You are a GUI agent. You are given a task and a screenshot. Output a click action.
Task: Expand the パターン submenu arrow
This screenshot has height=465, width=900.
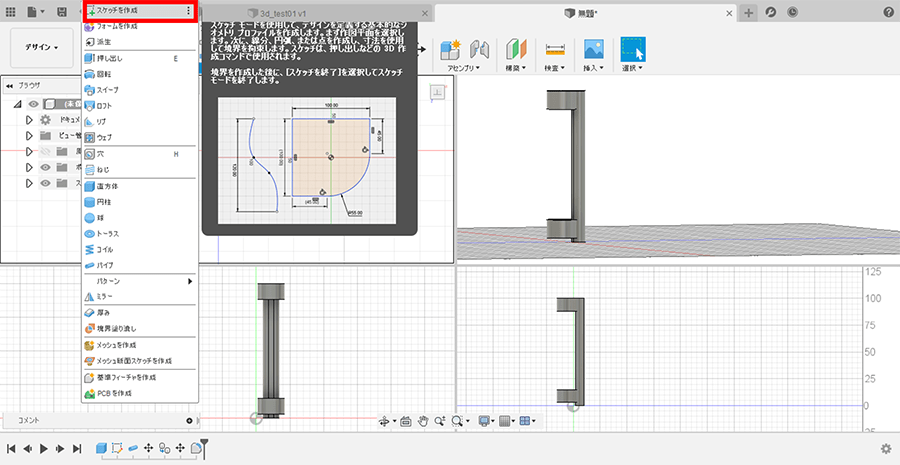pyautogui.click(x=190, y=282)
